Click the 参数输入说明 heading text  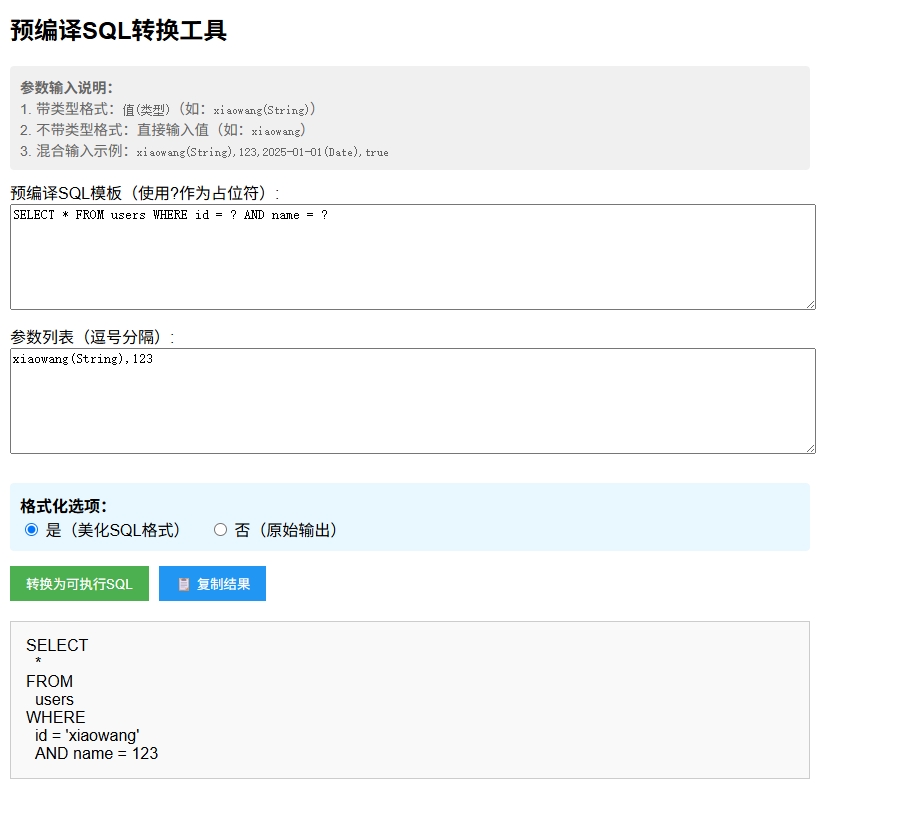[x=66, y=88]
